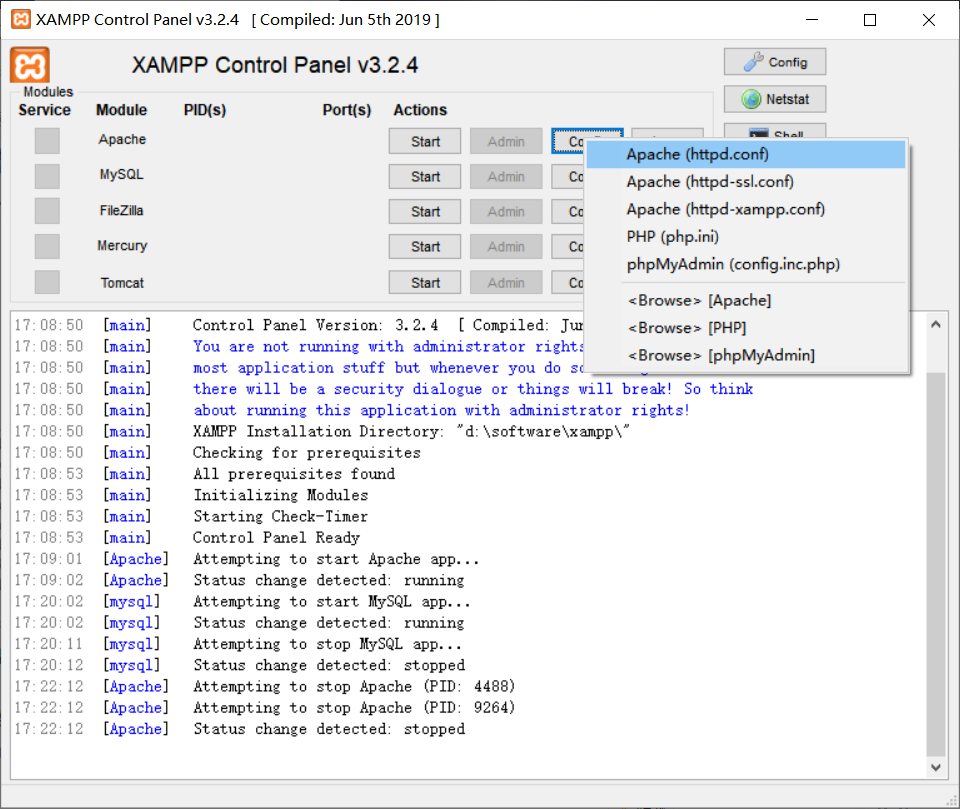This screenshot has width=960, height=809.
Task: Open Config with the wrench icon
Action: (774, 62)
